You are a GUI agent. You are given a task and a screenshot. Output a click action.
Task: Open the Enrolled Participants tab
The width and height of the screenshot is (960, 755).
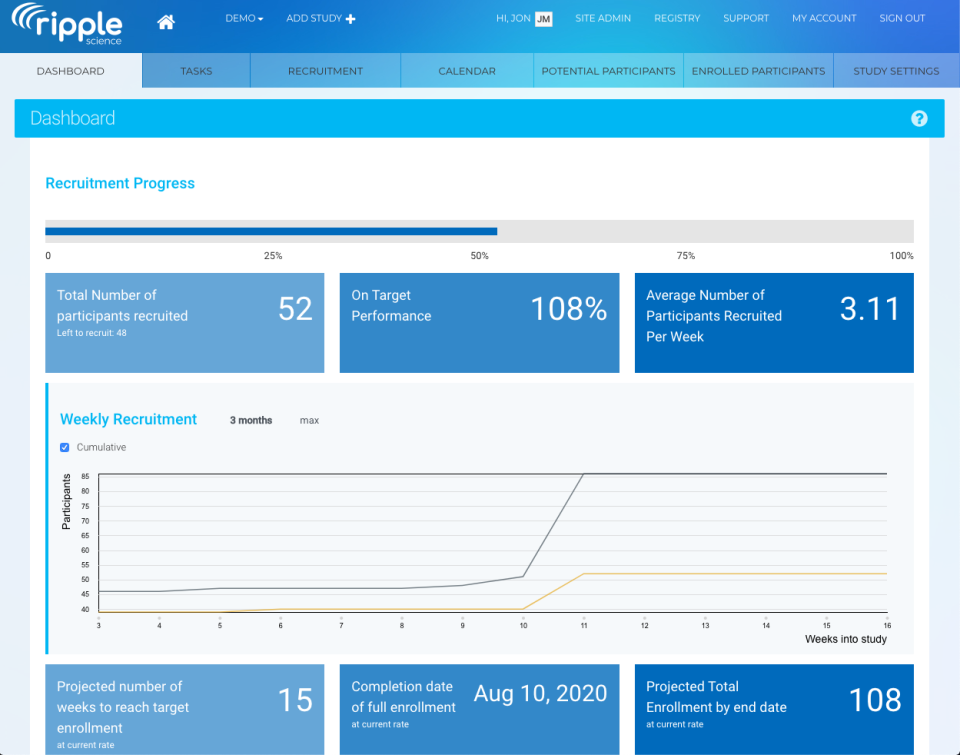758,70
